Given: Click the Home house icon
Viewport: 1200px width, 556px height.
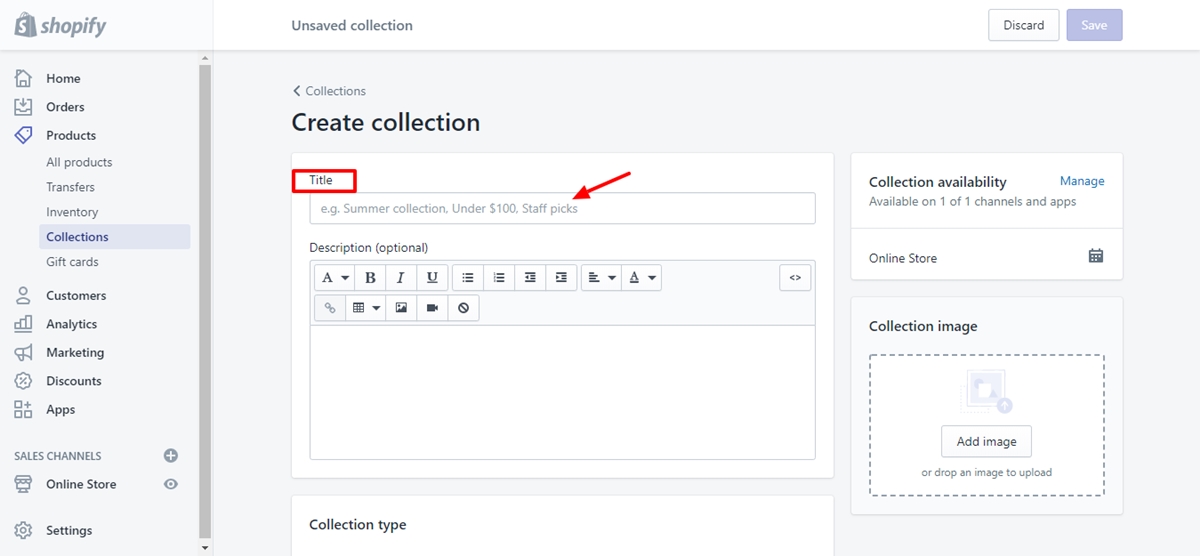Looking at the screenshot, I should coord(23,78).
